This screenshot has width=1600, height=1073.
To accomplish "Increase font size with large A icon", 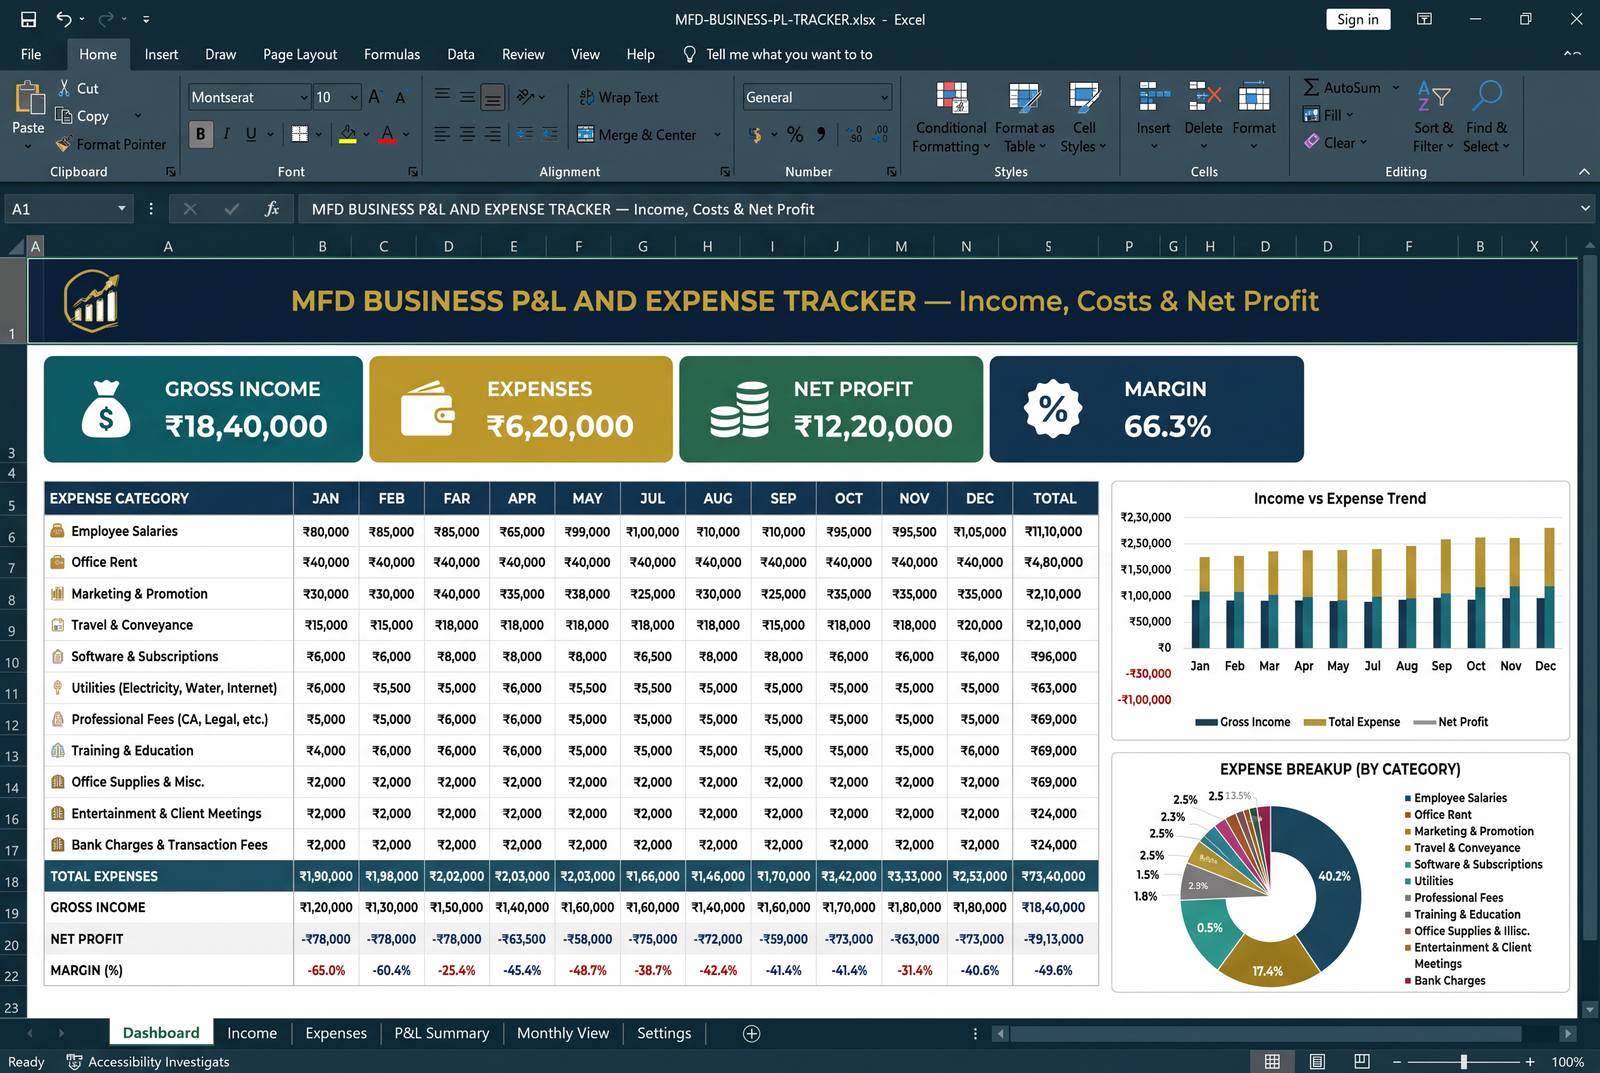I will coord(375,97).
